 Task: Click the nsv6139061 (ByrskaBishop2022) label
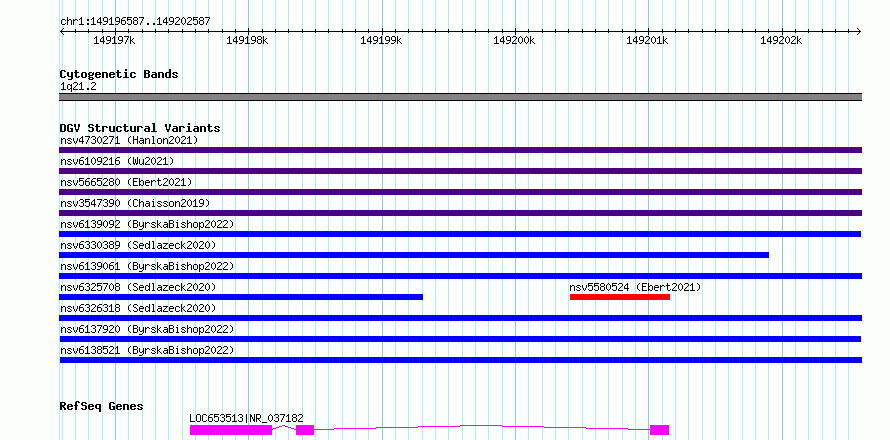pyautogui.click(x=147, y=266)
